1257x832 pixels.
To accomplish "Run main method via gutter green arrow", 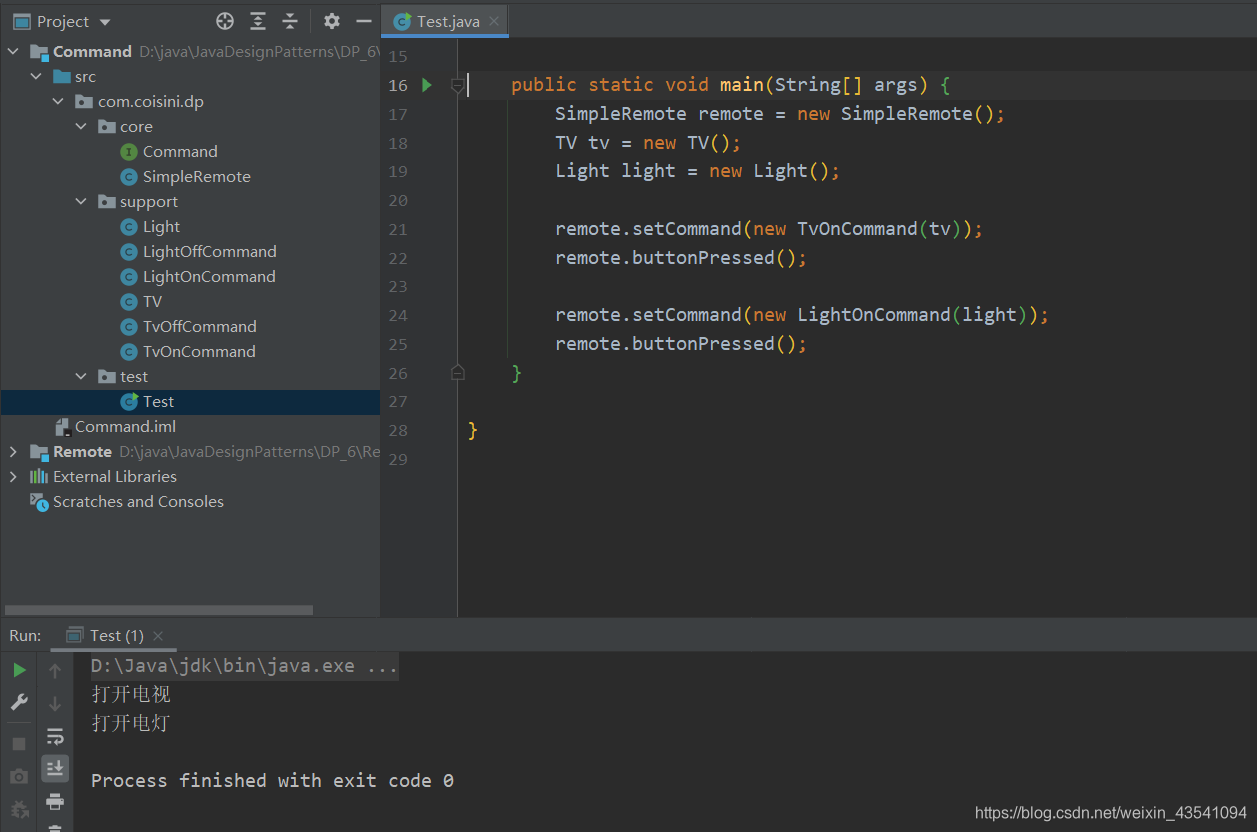I will coord(427,85).
